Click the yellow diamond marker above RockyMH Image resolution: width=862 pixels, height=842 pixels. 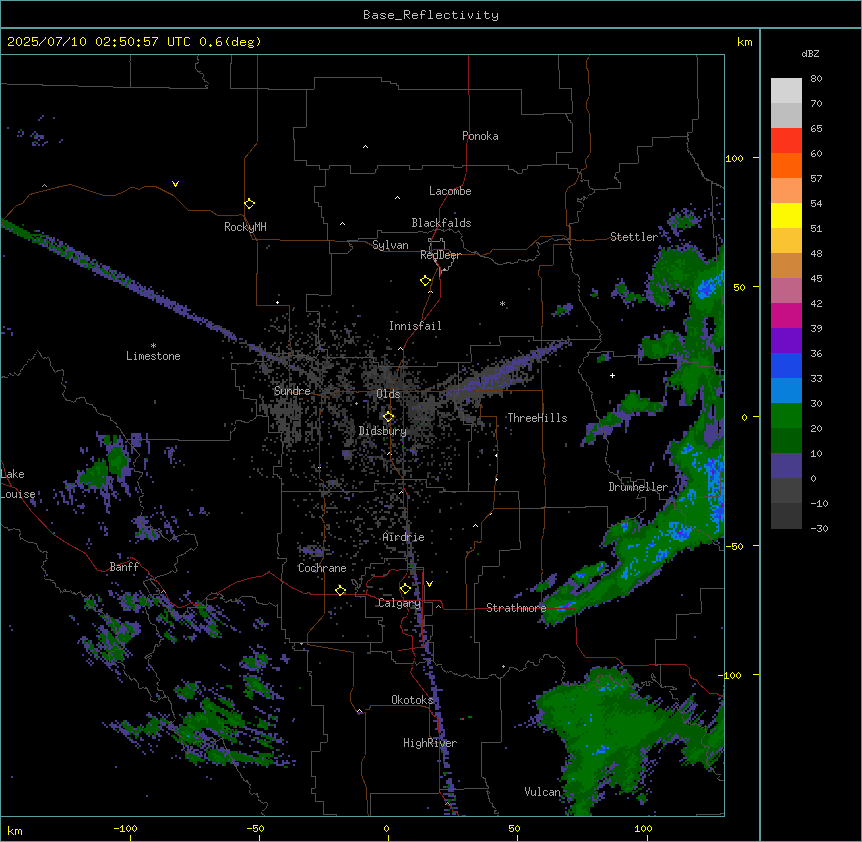[249, 204]
